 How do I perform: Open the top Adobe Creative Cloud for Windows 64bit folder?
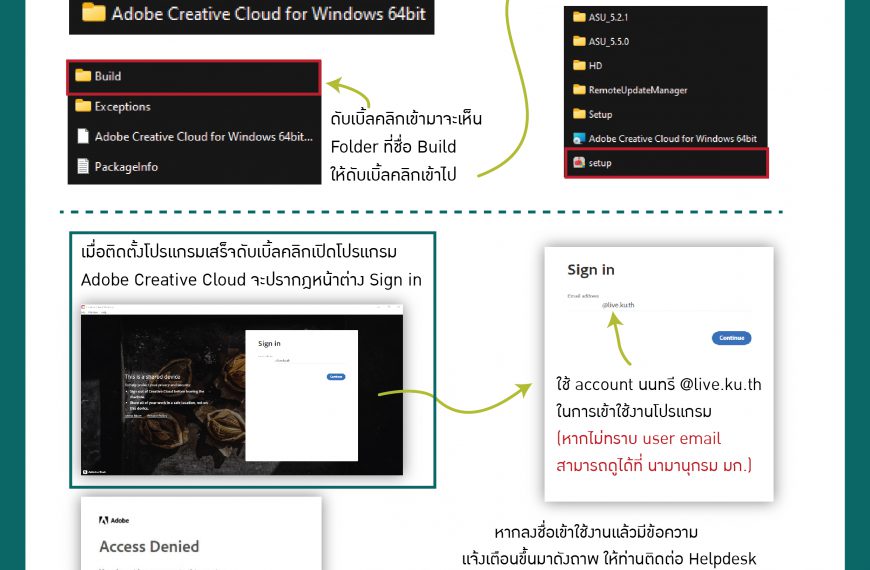(252, 13)
